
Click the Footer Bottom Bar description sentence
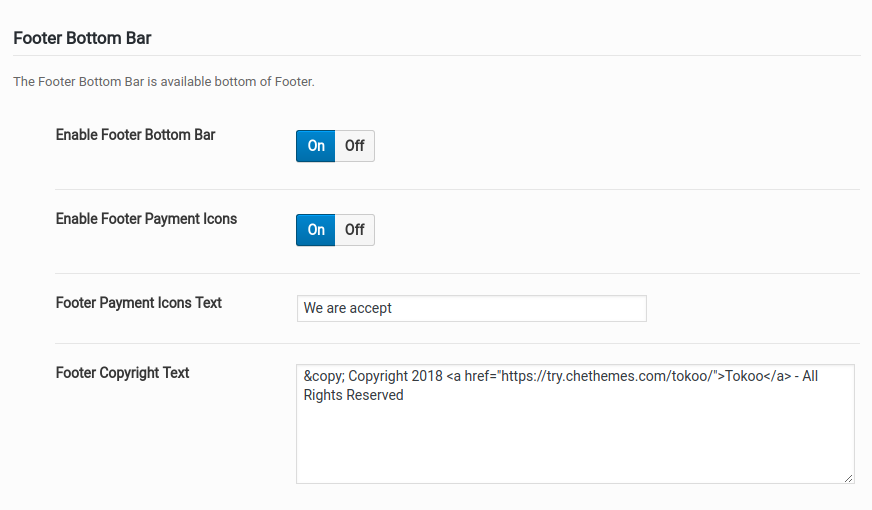coord(164,82)
